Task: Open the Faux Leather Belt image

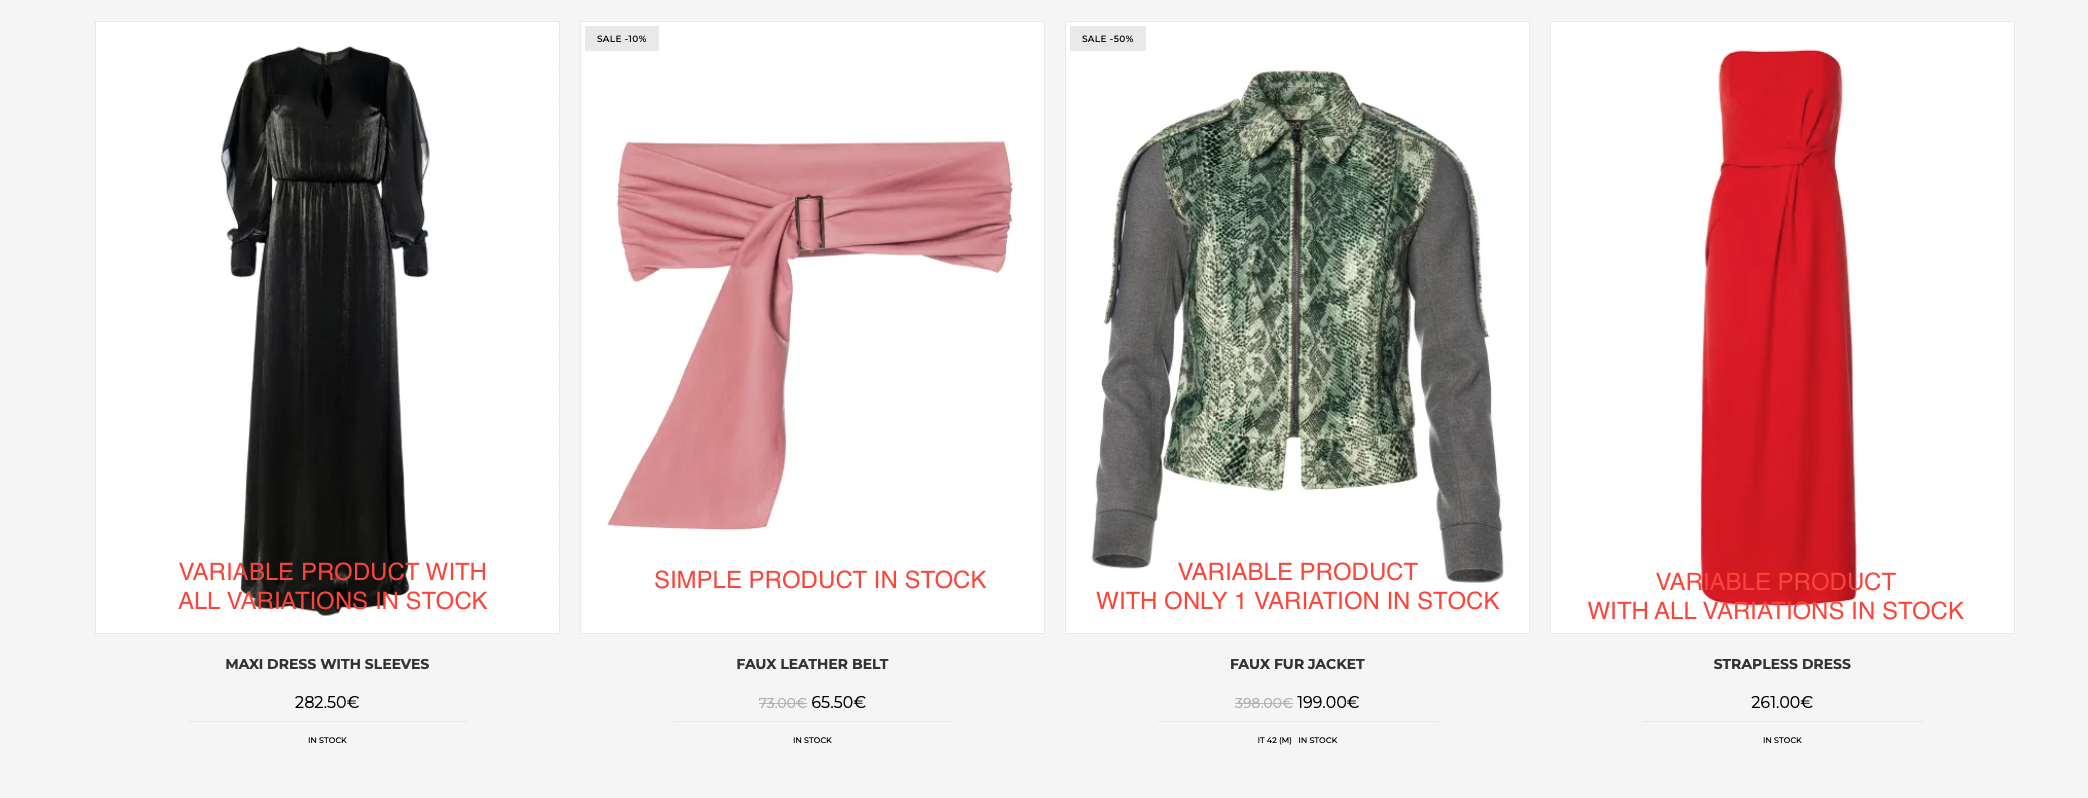Action: pos(812,327)
